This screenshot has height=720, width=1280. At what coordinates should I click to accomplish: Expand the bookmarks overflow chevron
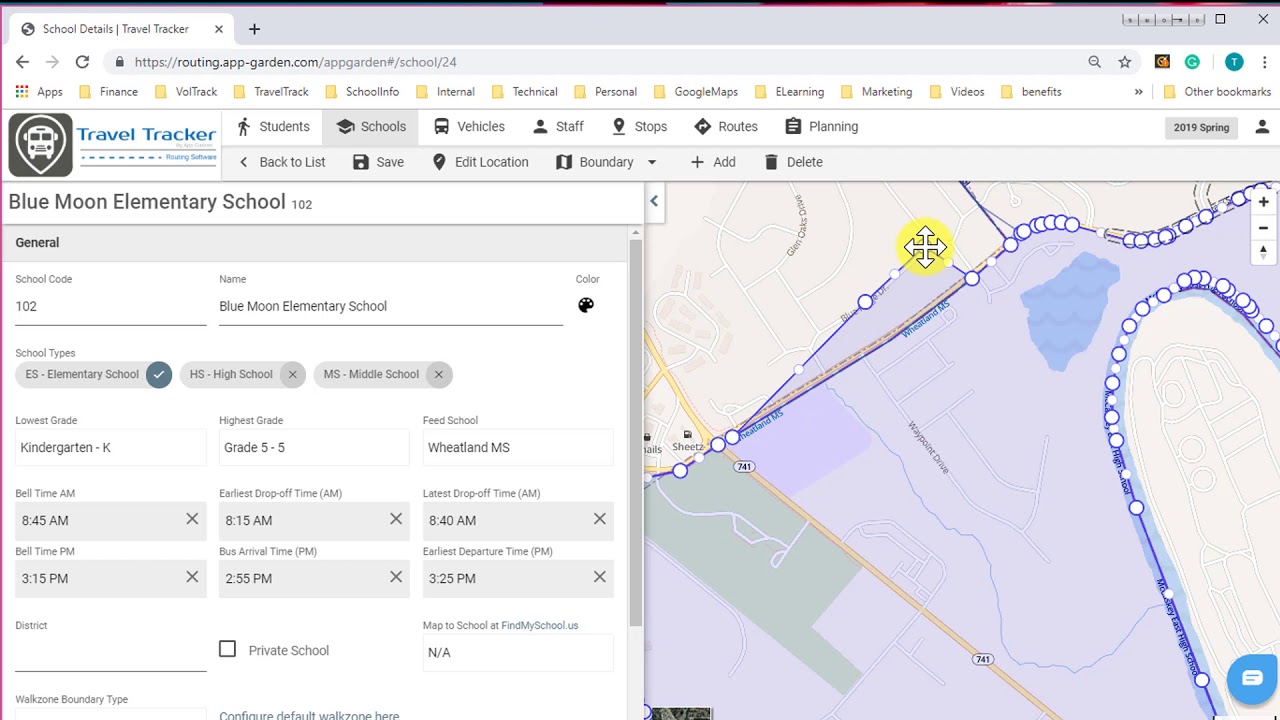click(1138, 91)
